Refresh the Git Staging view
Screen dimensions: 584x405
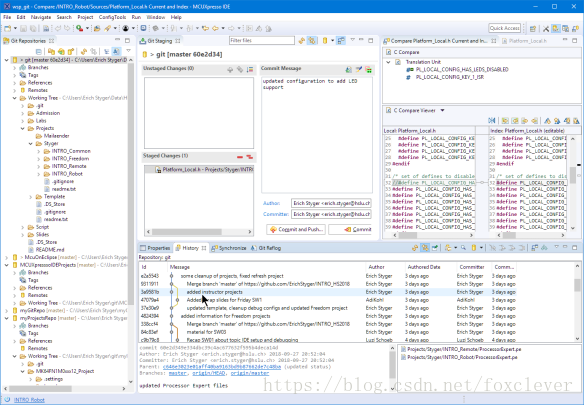click(302, 41)
